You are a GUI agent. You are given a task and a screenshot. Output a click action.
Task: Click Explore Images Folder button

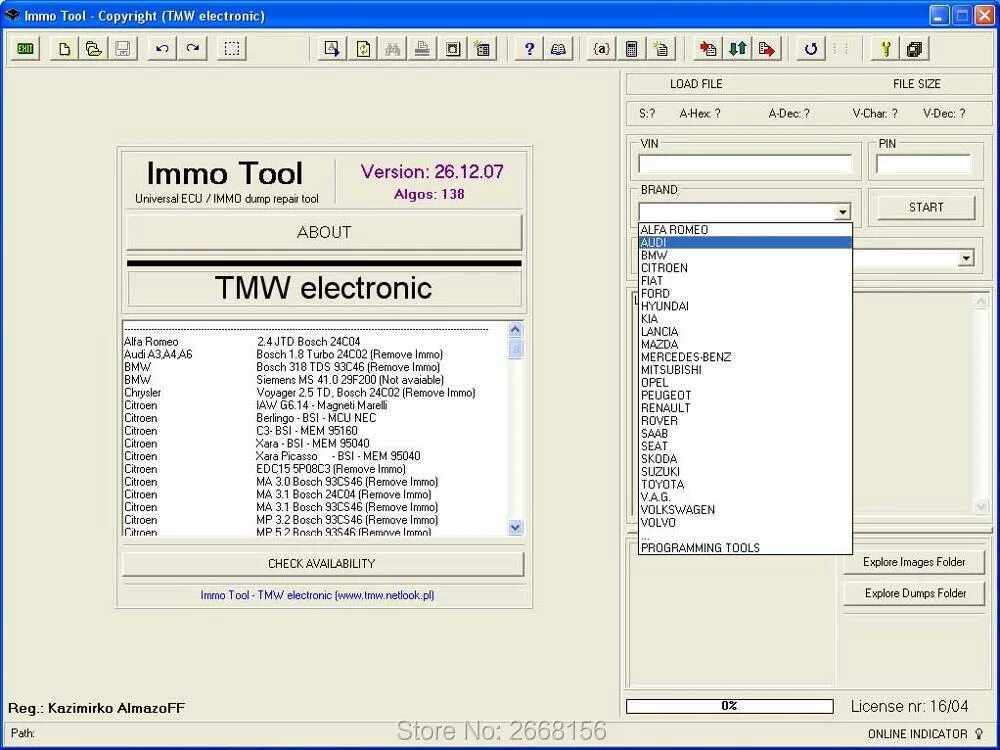(x=914, y=562)
